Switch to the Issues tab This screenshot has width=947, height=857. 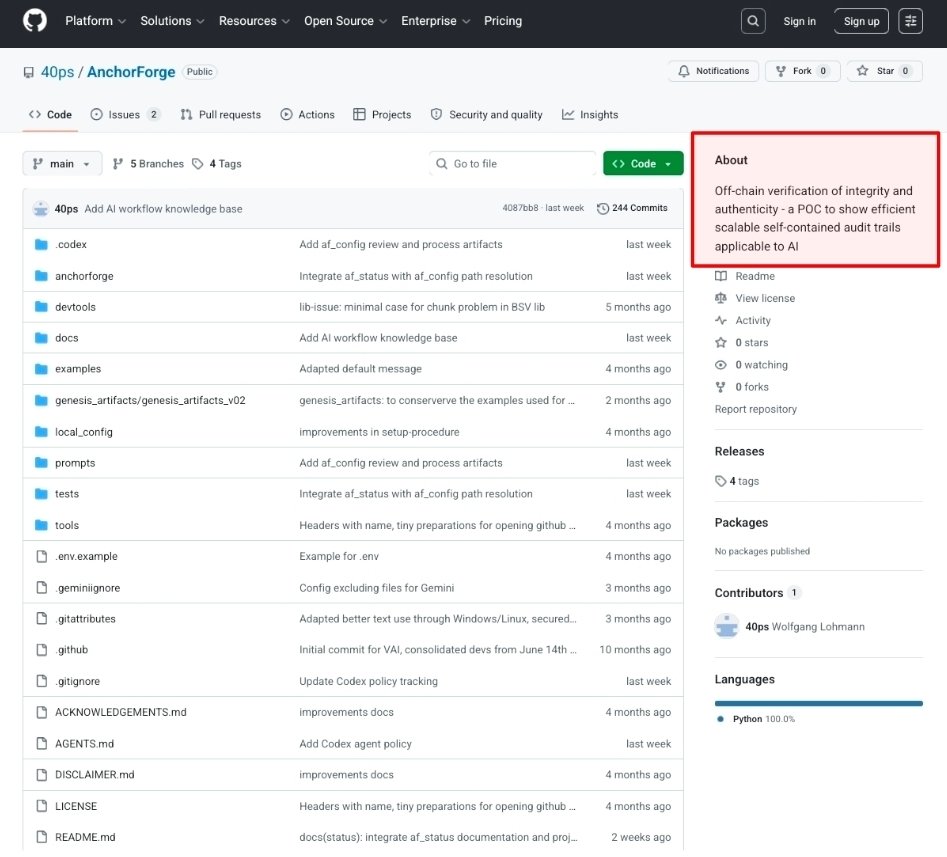(x=125, y=115)
